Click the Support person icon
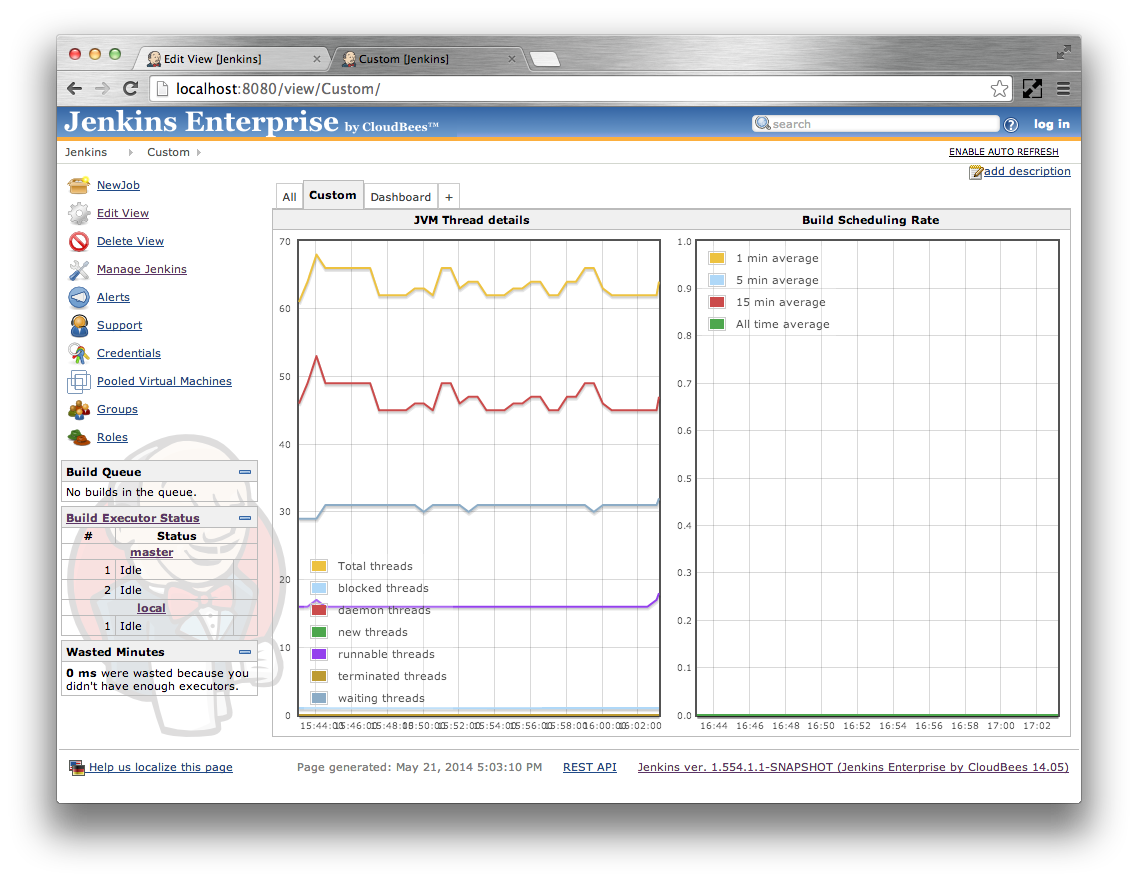 click(x=78, y=325)
